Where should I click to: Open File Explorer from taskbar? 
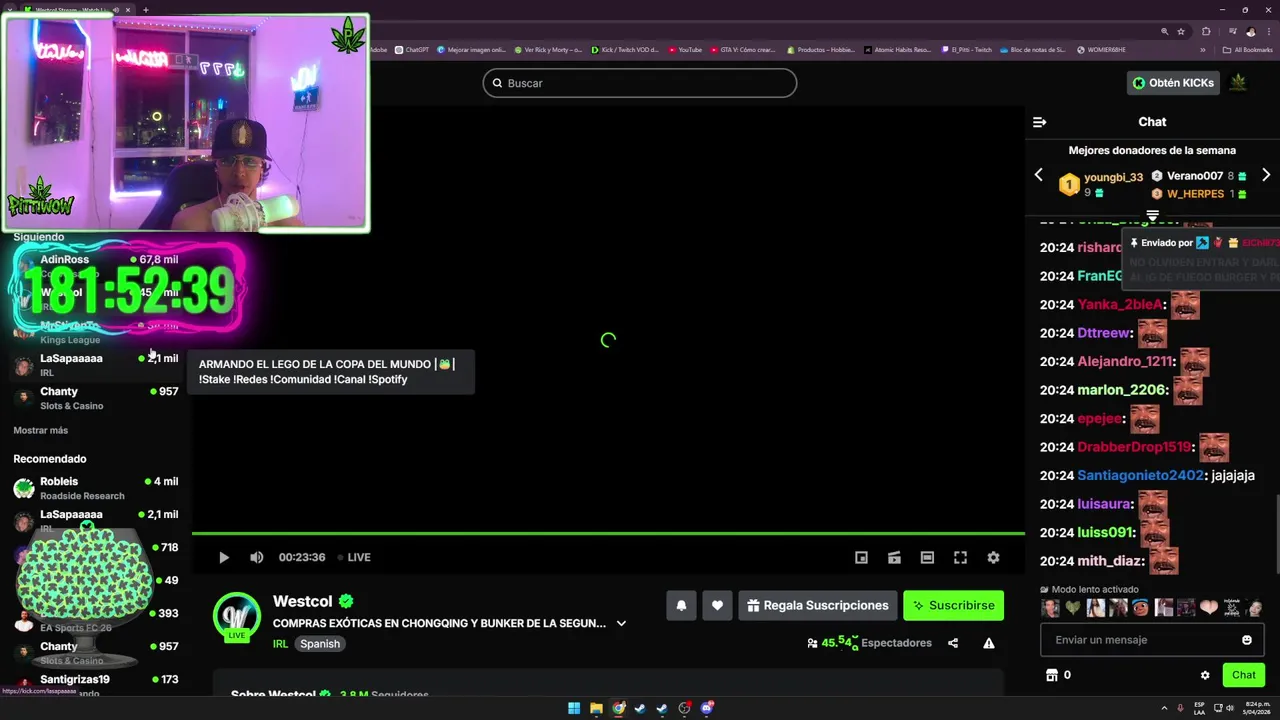pyautogui.click(x=596, y=708)
